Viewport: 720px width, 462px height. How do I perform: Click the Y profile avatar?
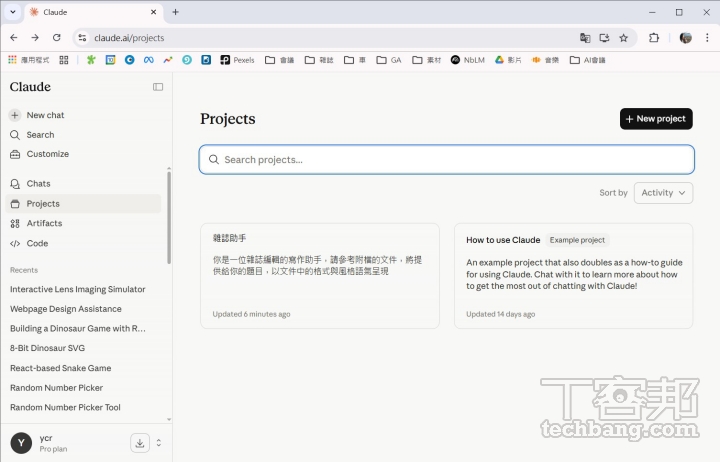point(21,443)
